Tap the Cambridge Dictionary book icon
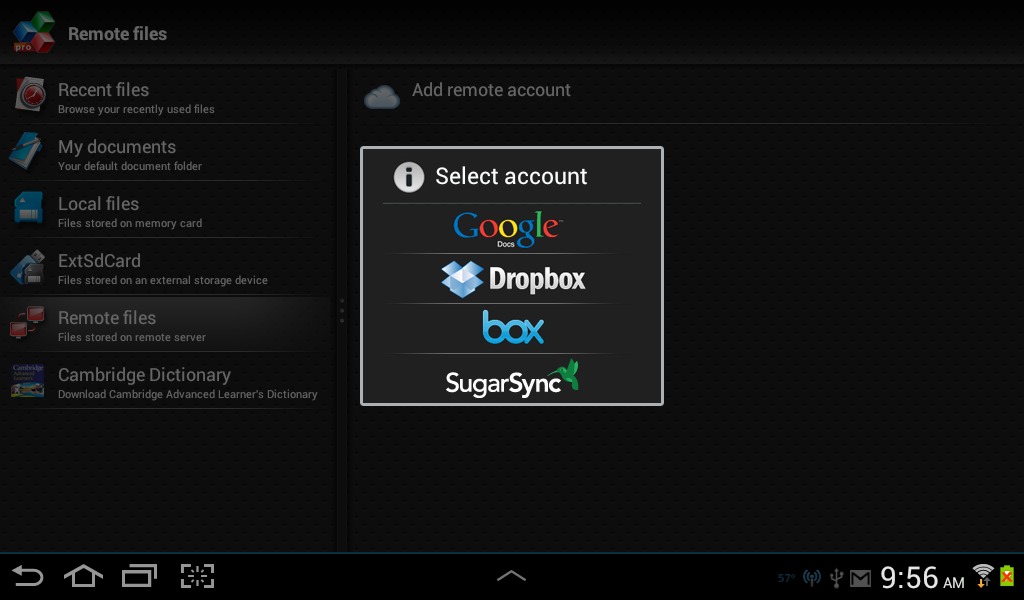 (28, 381)
